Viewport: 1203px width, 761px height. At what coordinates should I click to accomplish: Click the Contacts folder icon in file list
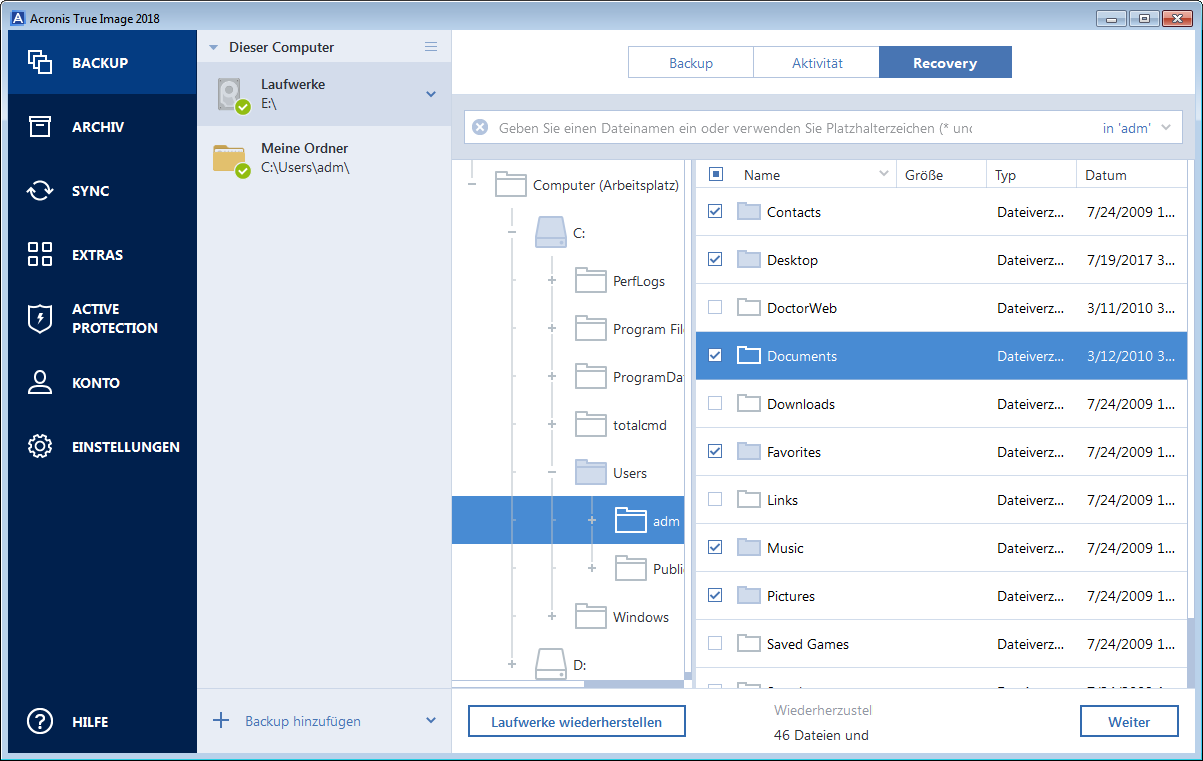click(749, 211)
